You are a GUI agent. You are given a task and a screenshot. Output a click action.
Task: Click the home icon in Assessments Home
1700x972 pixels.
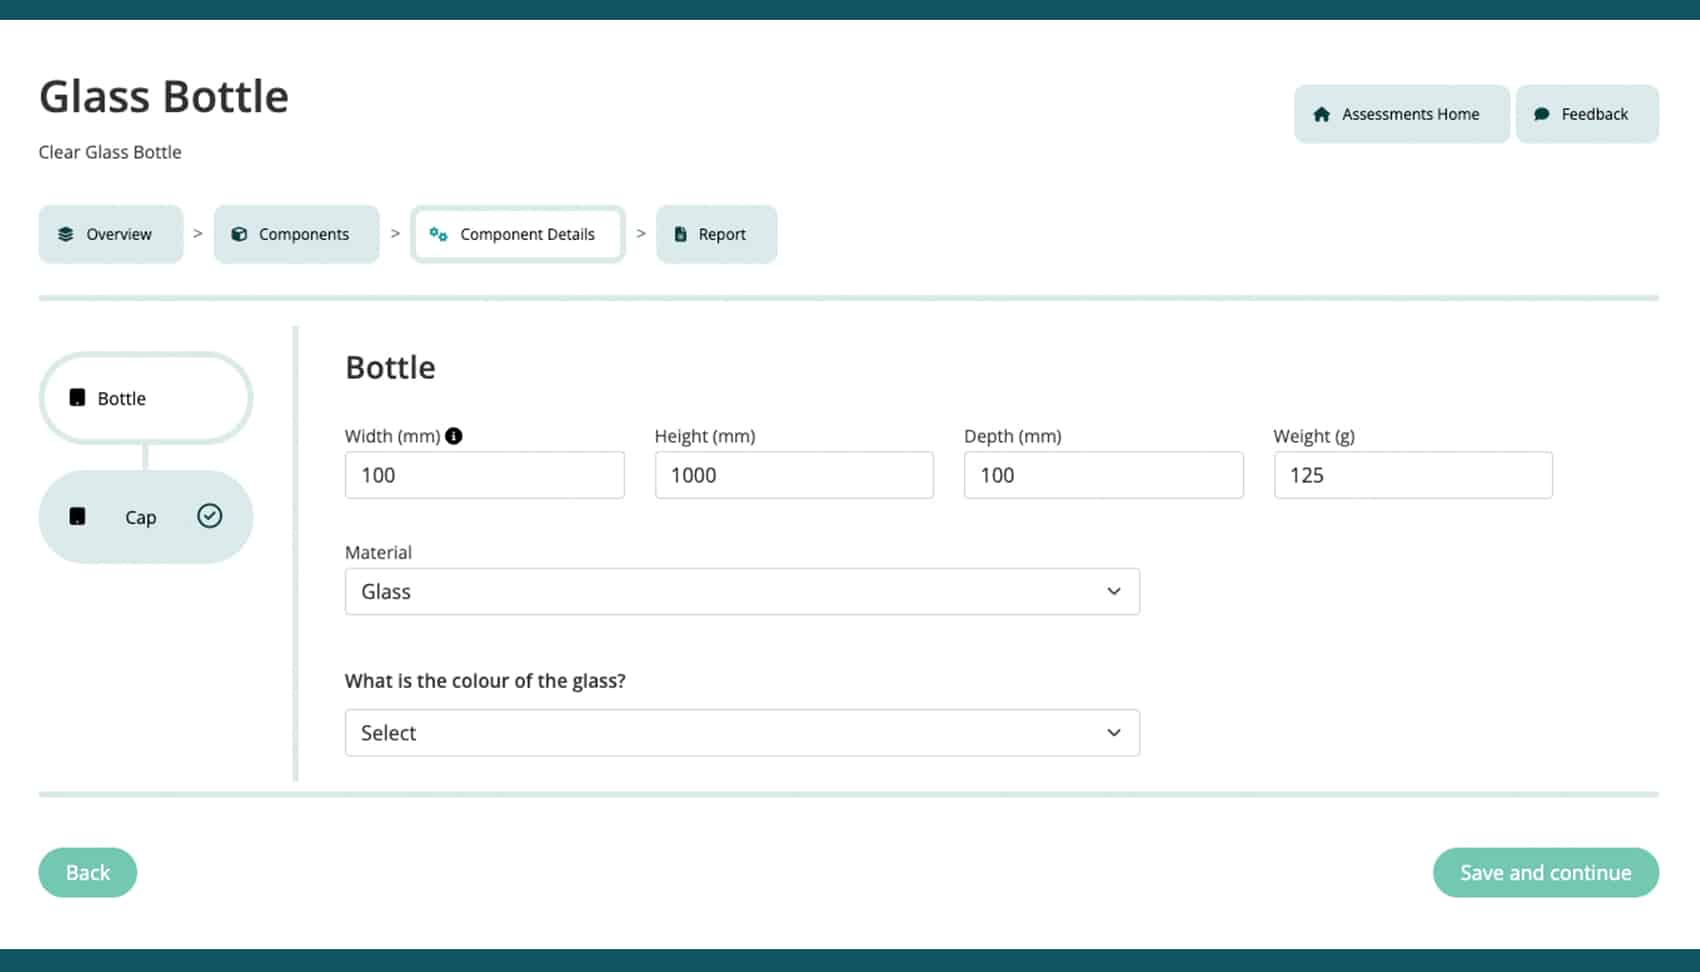pyautogui.click(x=1321, y=114)
